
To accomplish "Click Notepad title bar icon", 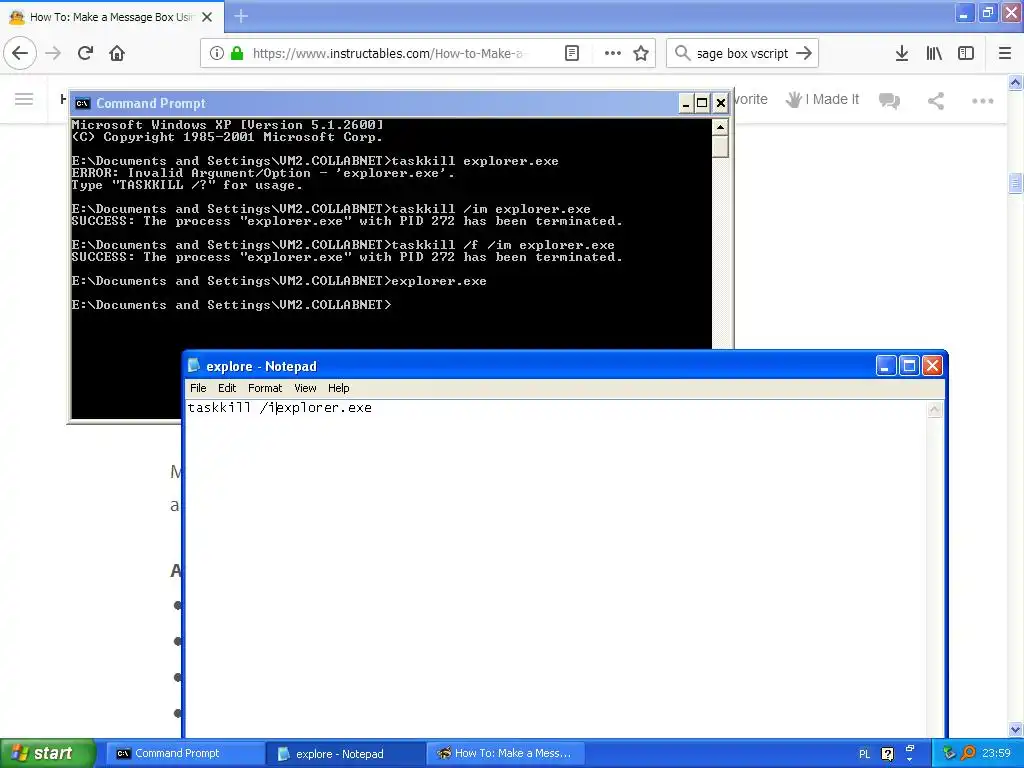I will (x=194, y=366).
